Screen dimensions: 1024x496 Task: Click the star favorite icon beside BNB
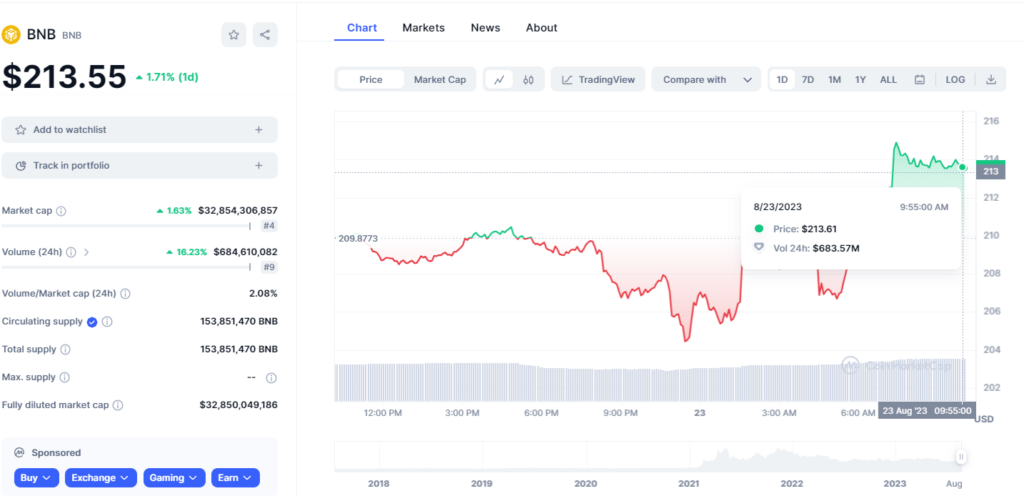(233, 35)
